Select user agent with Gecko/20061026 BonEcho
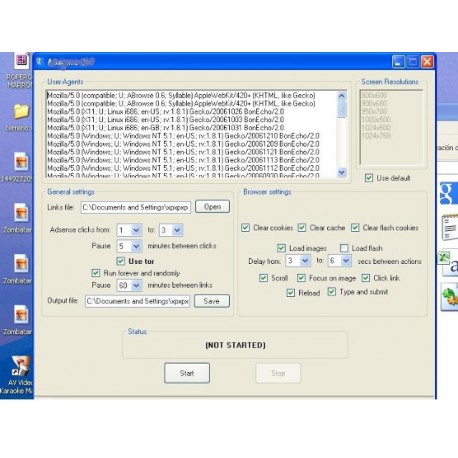This screenshot has width=458, height=458. point(166,112)
